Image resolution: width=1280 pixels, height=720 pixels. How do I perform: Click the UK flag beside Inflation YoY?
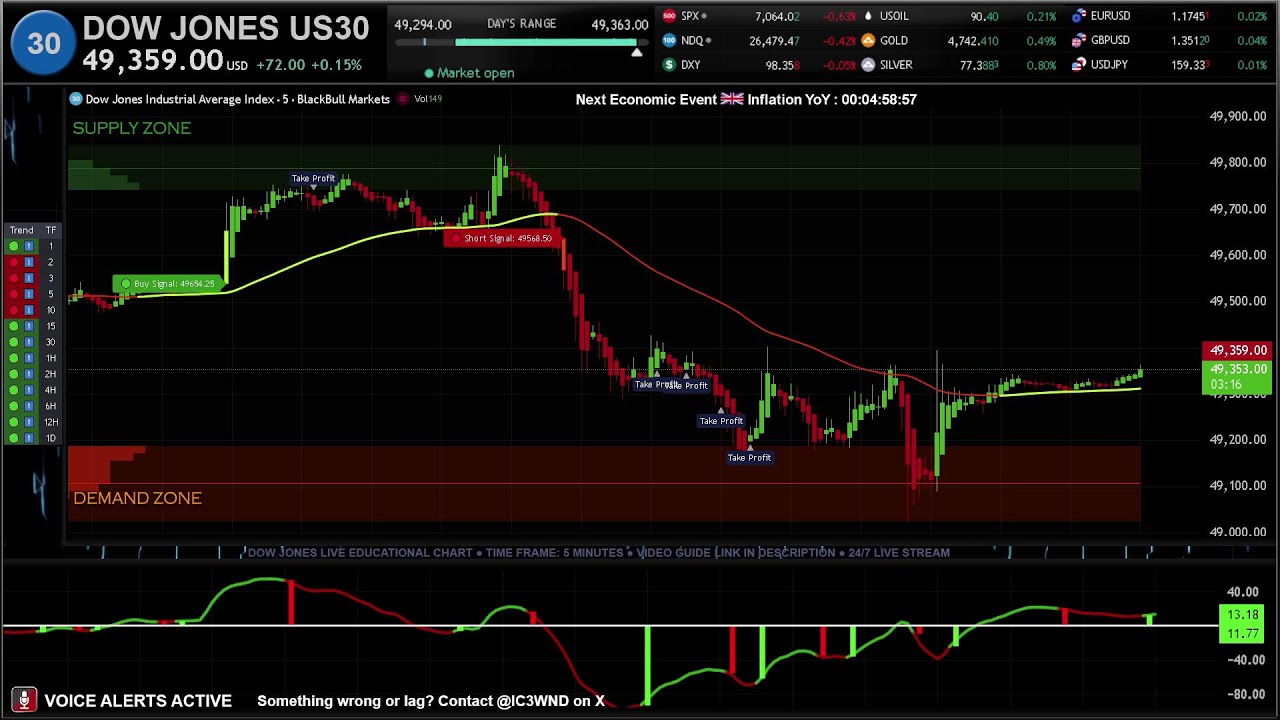click(732, 99)
